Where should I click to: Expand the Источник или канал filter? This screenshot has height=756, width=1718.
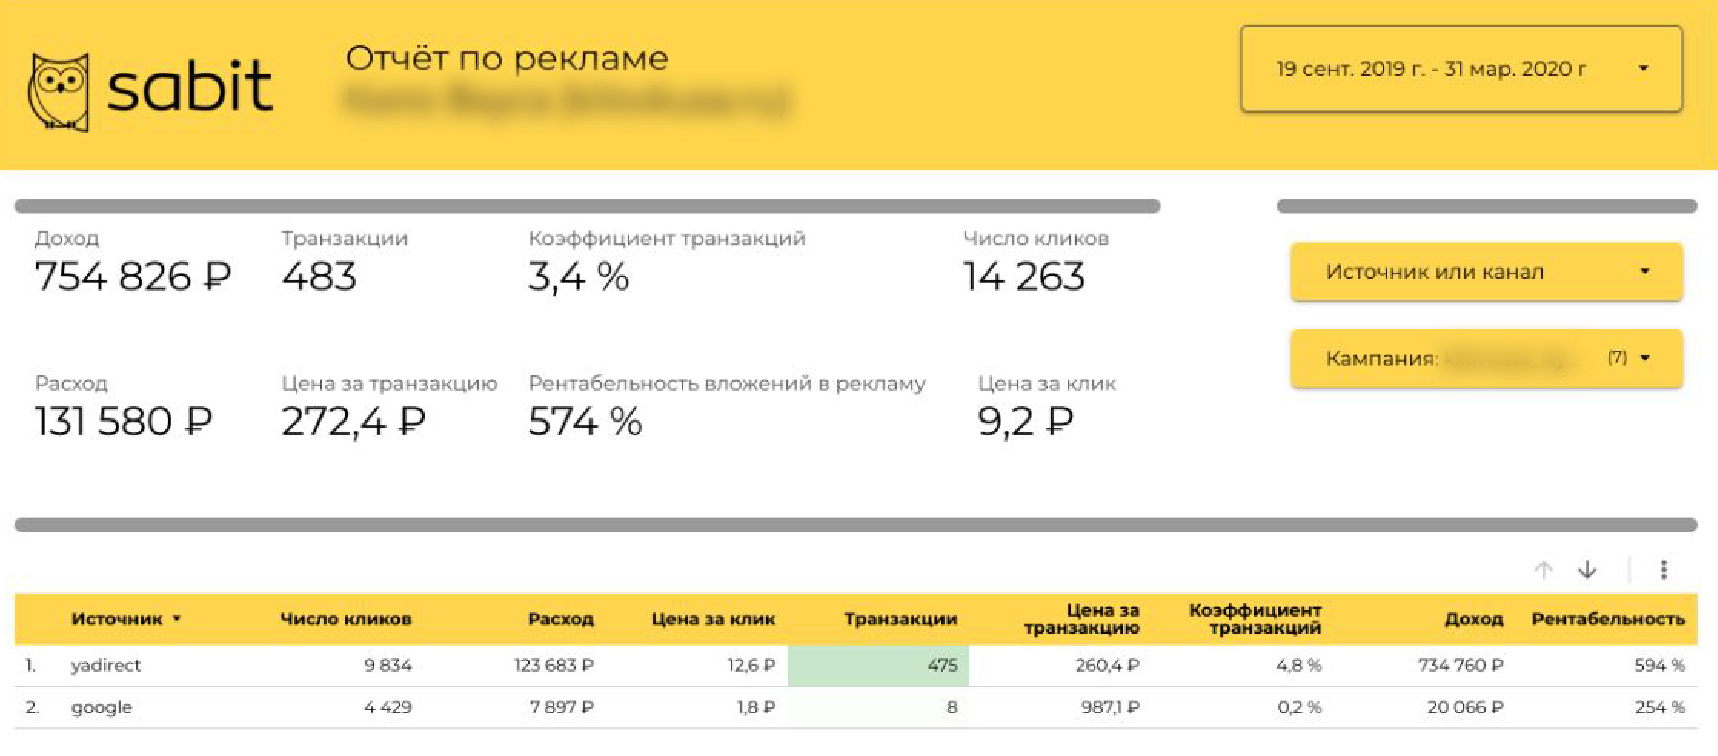coord(1486,272)
